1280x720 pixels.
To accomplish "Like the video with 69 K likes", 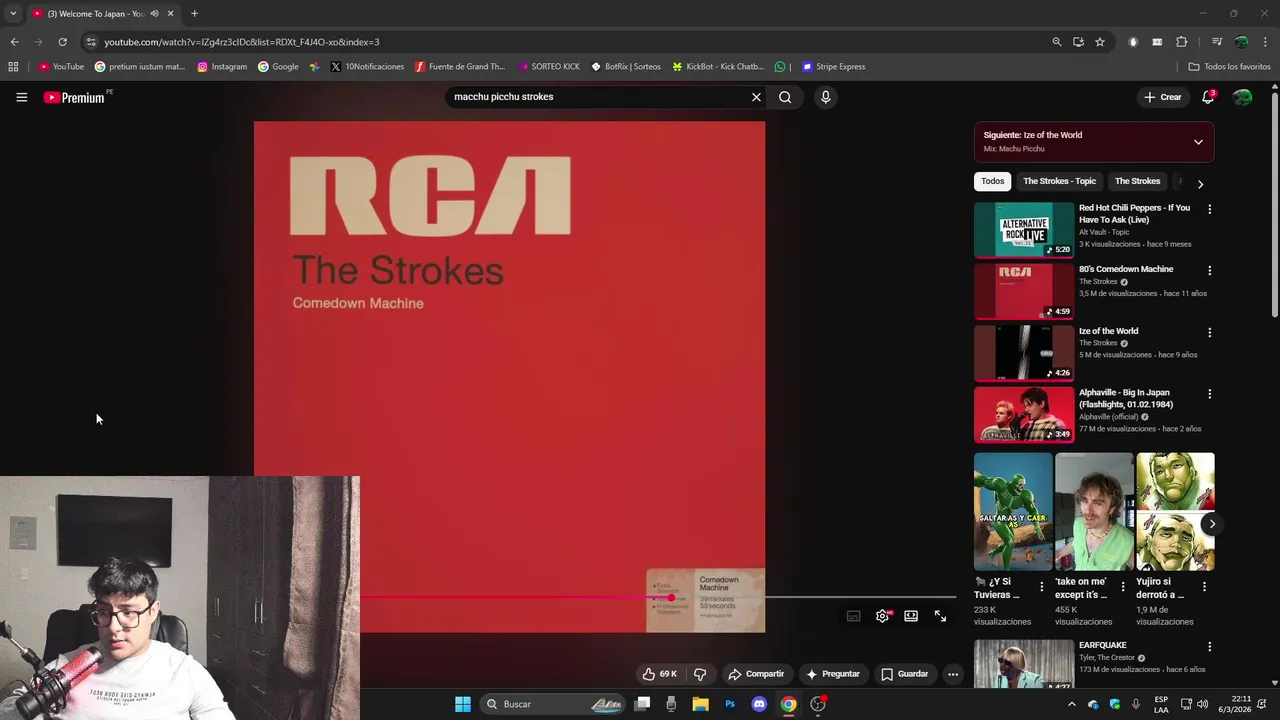I will 660,674.
